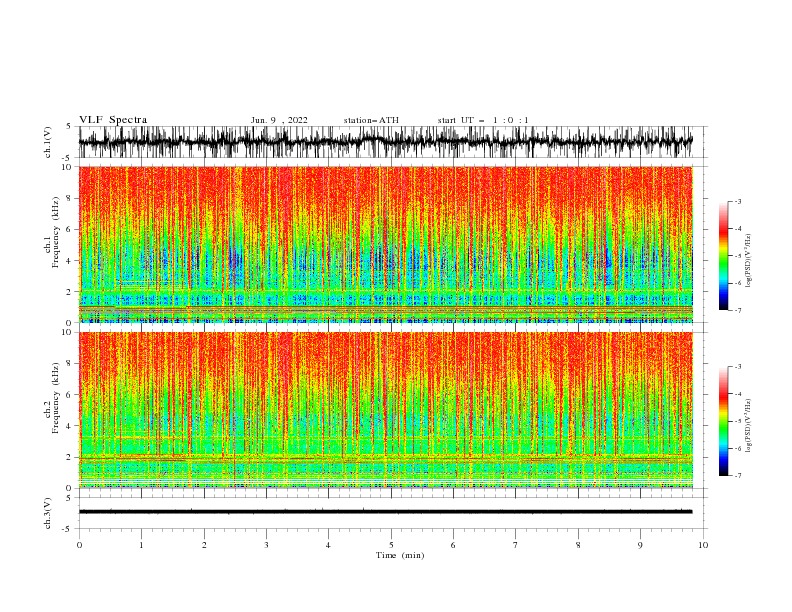Click time axis tick label '2'

(204, 545)
